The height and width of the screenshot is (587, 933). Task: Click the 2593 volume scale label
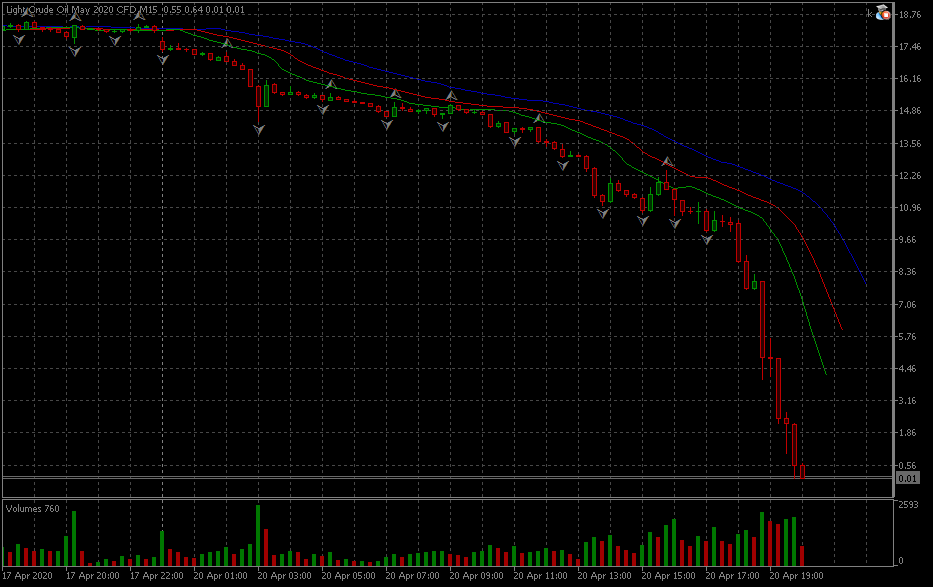[x=908, y=506]
